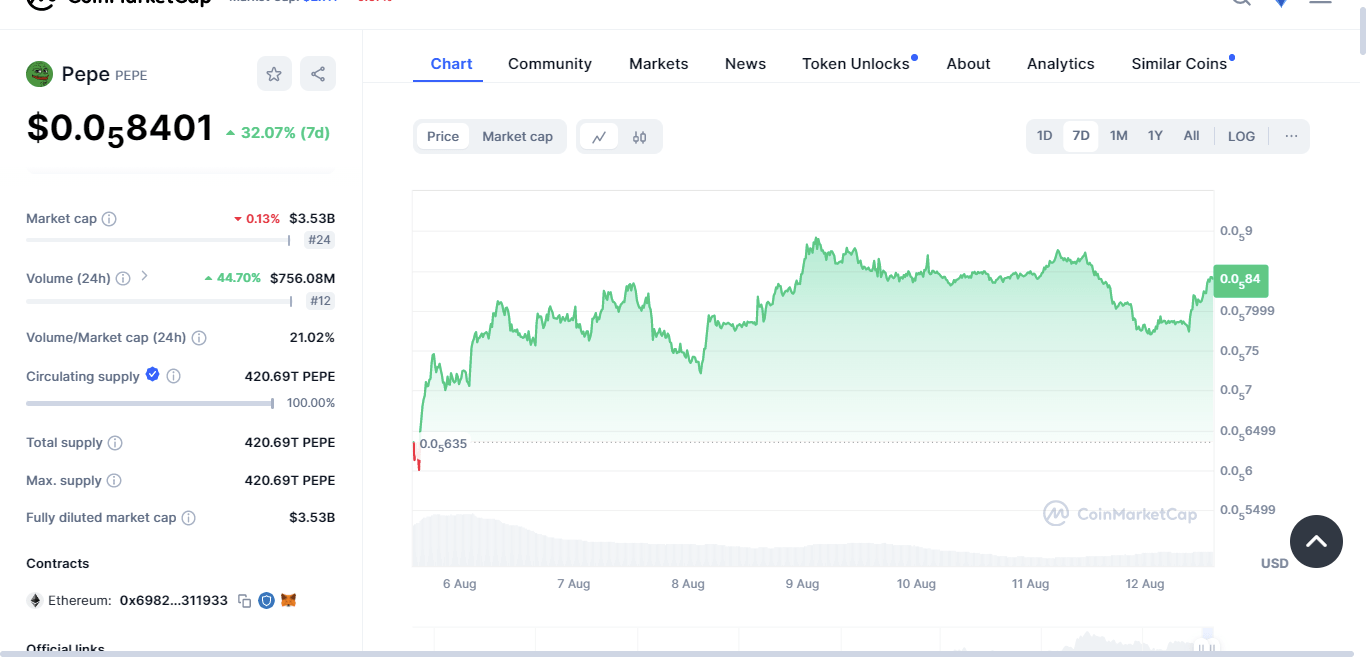
Task: Open Volume (24h) info icon
Action: click(x=123, y=279)
